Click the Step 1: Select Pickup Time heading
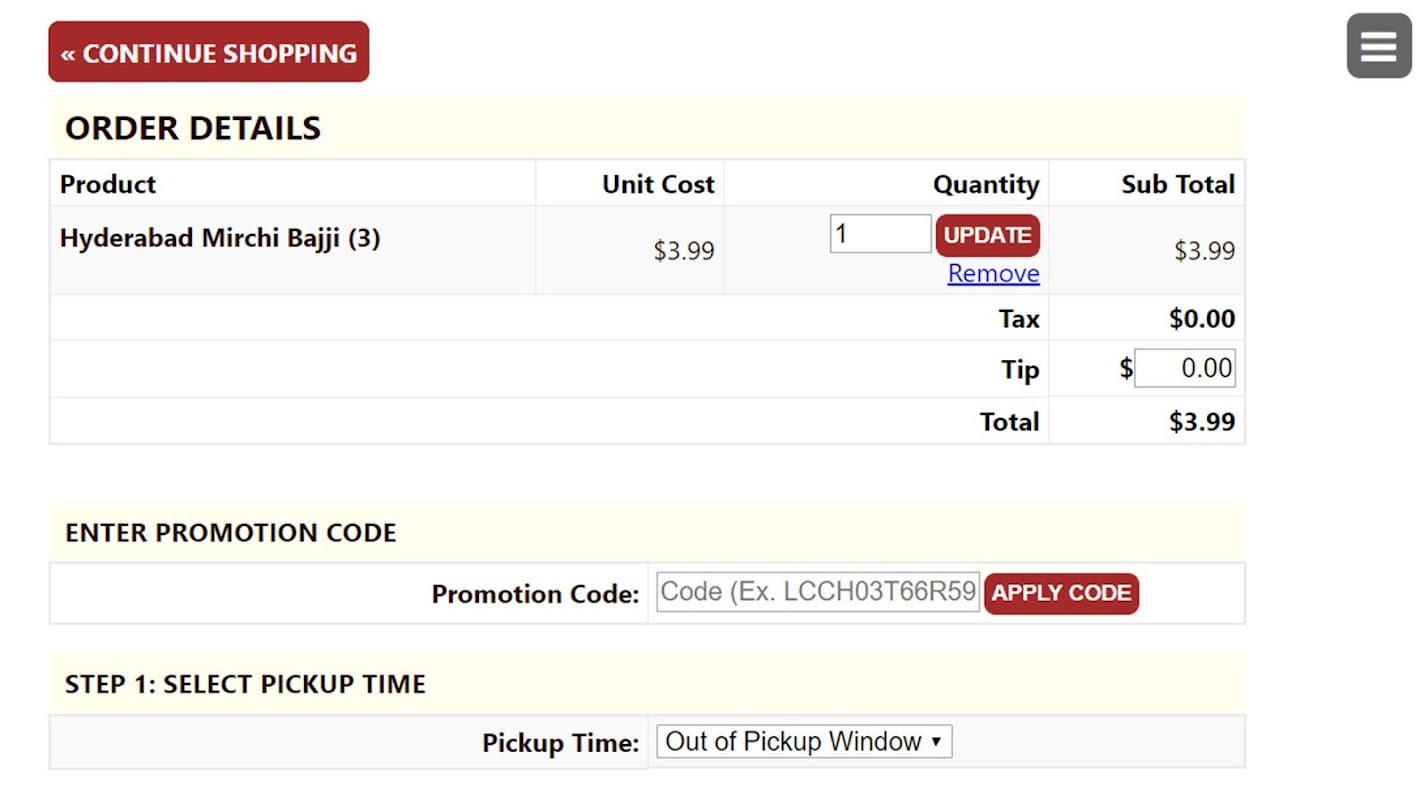Image resolution: width=1422 pixels, height=800 pixels. coord(245,684)
